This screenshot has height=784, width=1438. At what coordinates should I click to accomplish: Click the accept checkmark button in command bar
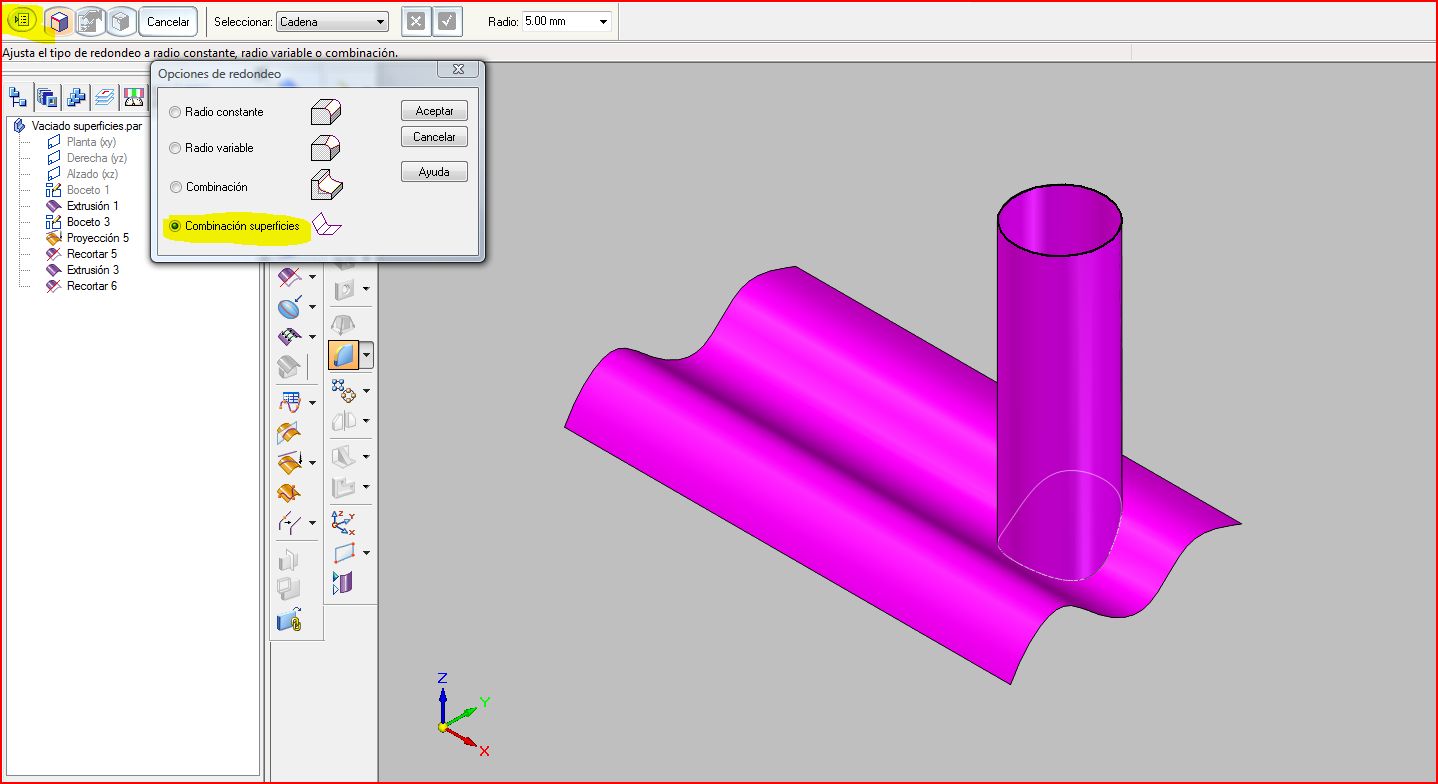coord(447,21)
